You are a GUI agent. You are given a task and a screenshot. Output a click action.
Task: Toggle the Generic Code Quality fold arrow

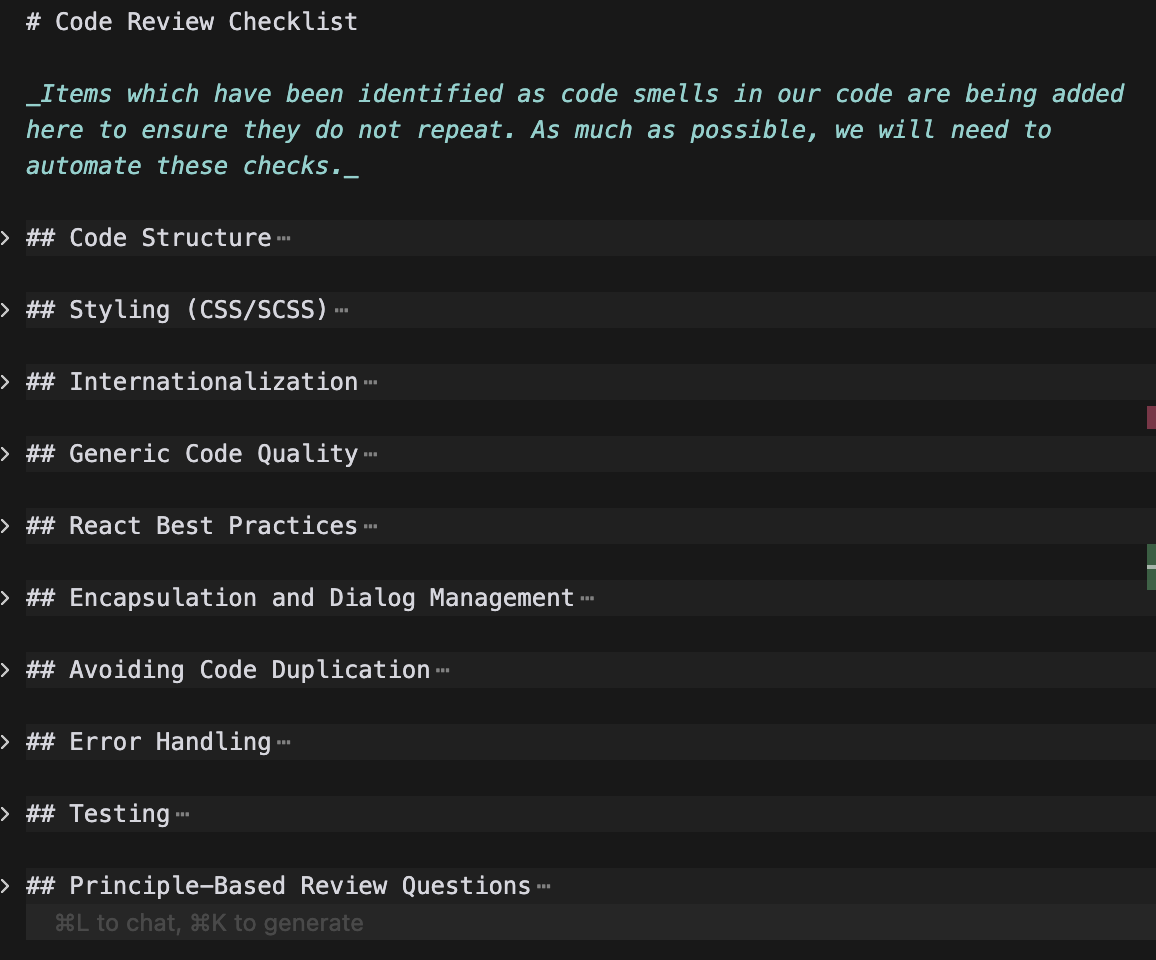click(7, 454)
